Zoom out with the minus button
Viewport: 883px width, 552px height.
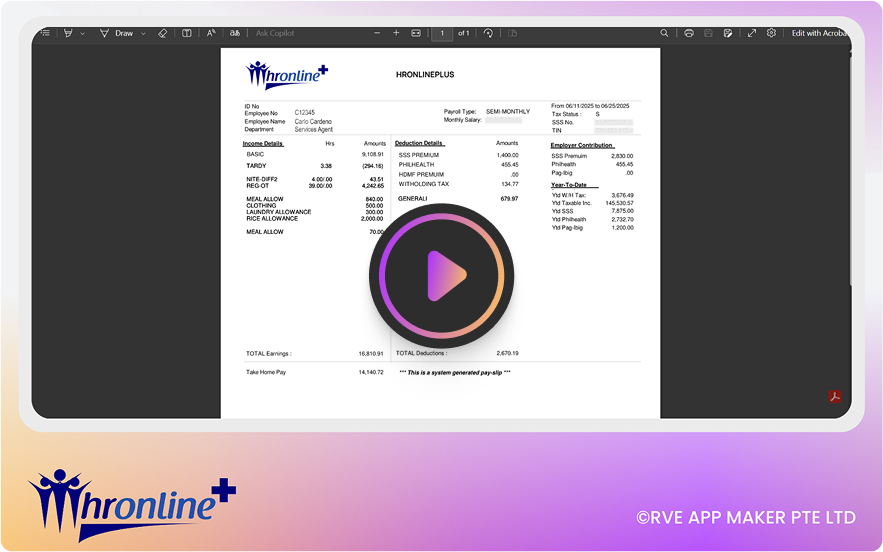377,33
